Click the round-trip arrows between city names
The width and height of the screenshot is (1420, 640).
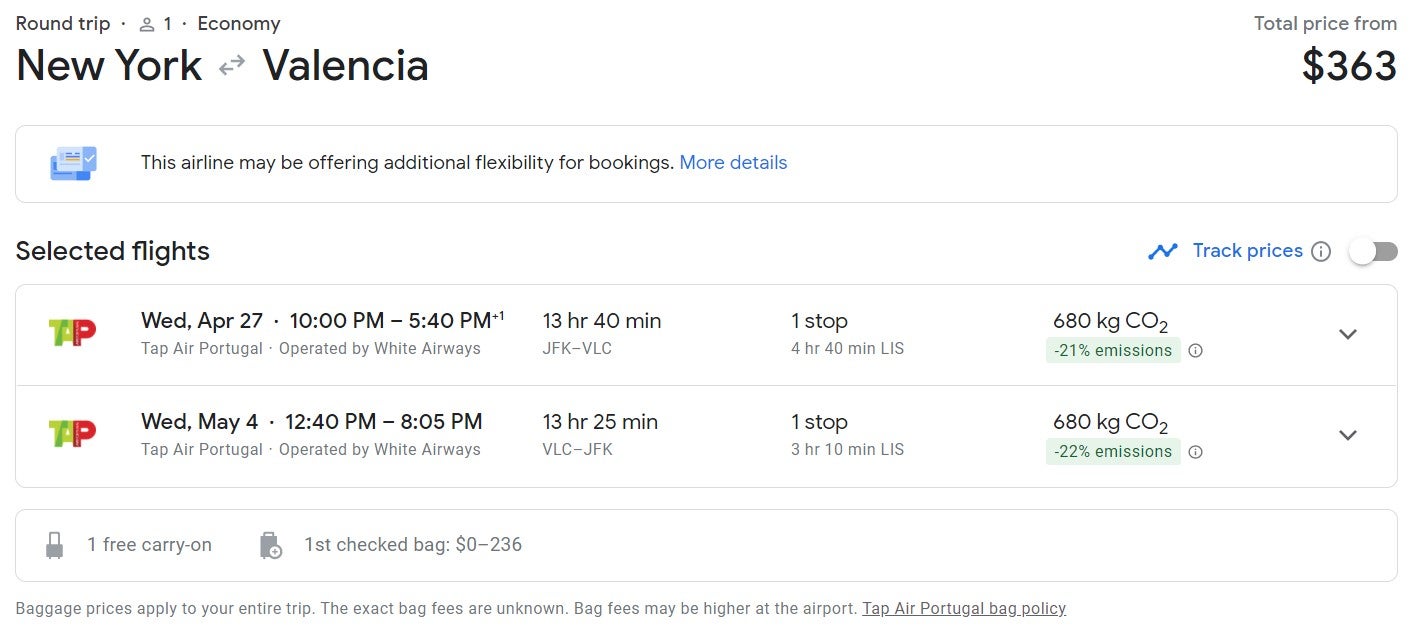click(232, 66)
